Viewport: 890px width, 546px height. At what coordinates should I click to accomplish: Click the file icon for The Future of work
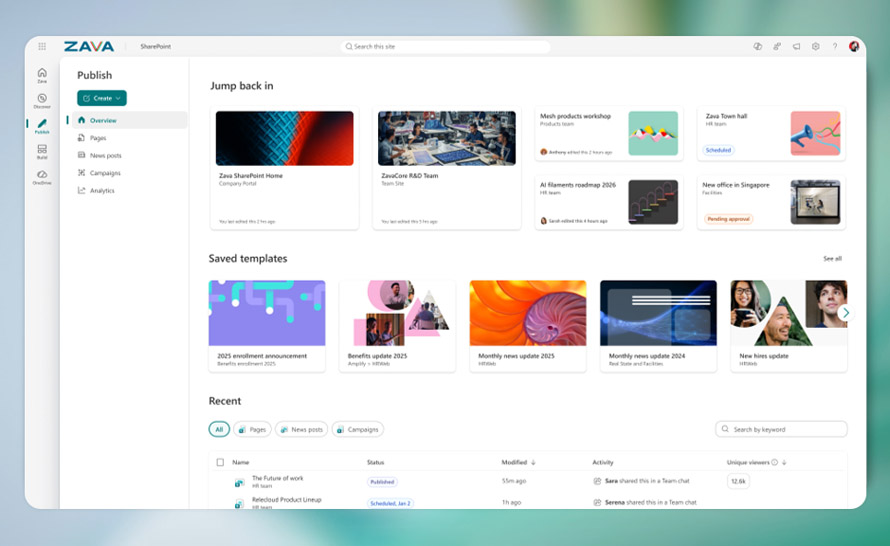tap(240, 482)
